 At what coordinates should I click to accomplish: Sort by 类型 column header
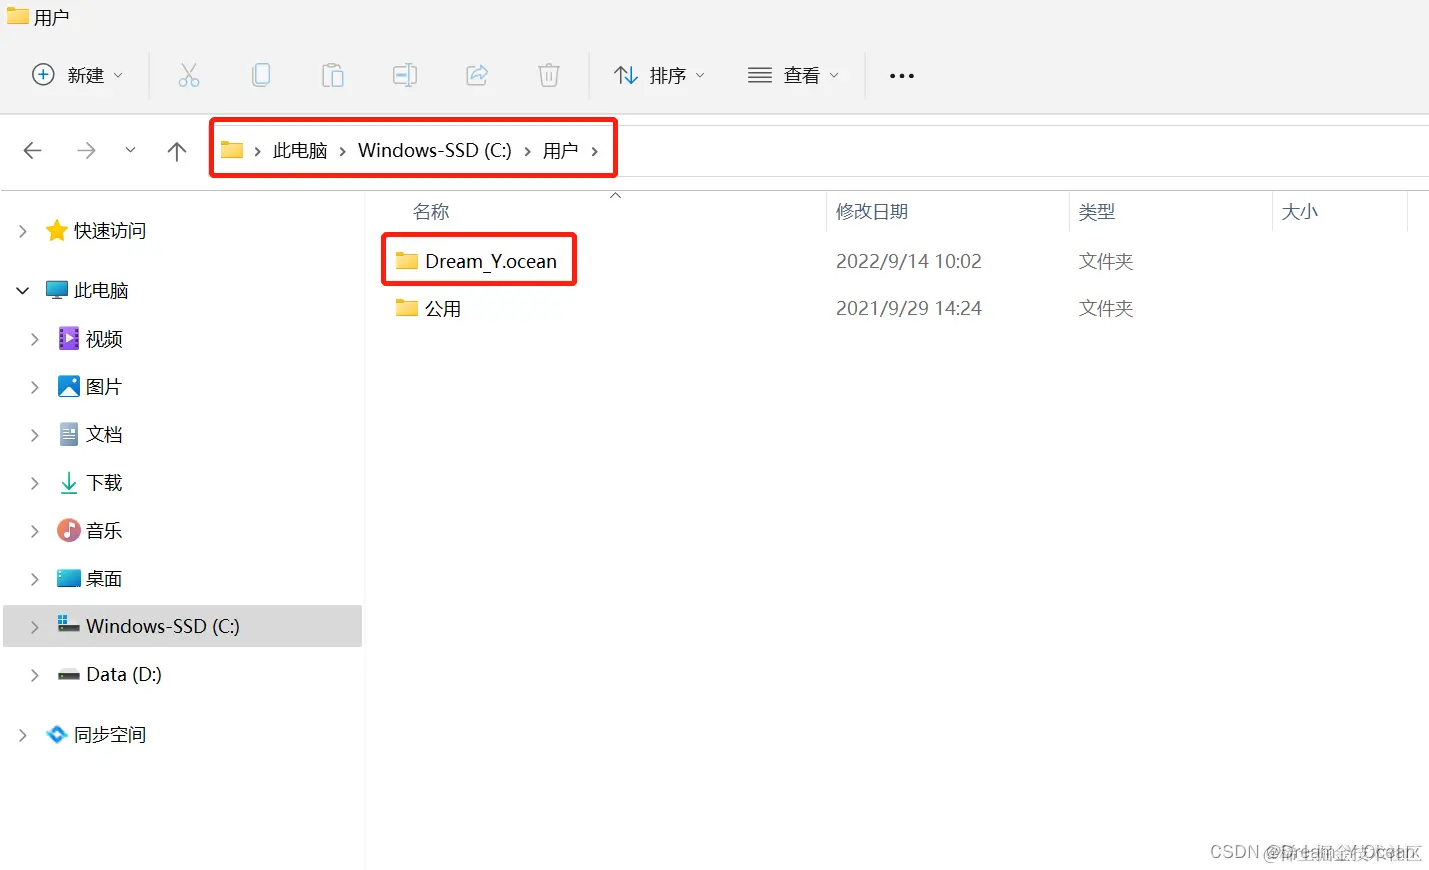(1097, 211)
